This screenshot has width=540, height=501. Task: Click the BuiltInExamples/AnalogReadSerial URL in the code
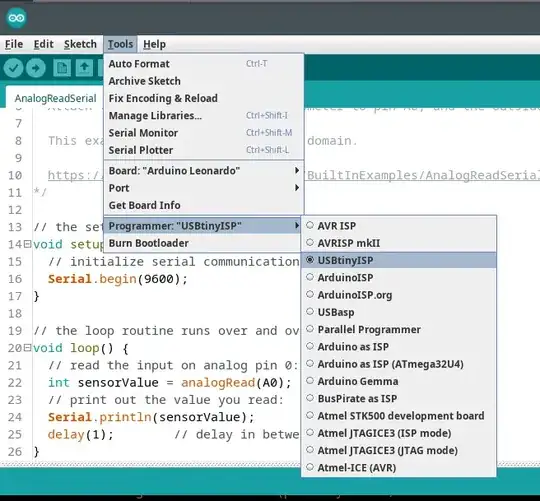(x=423, y=176)
